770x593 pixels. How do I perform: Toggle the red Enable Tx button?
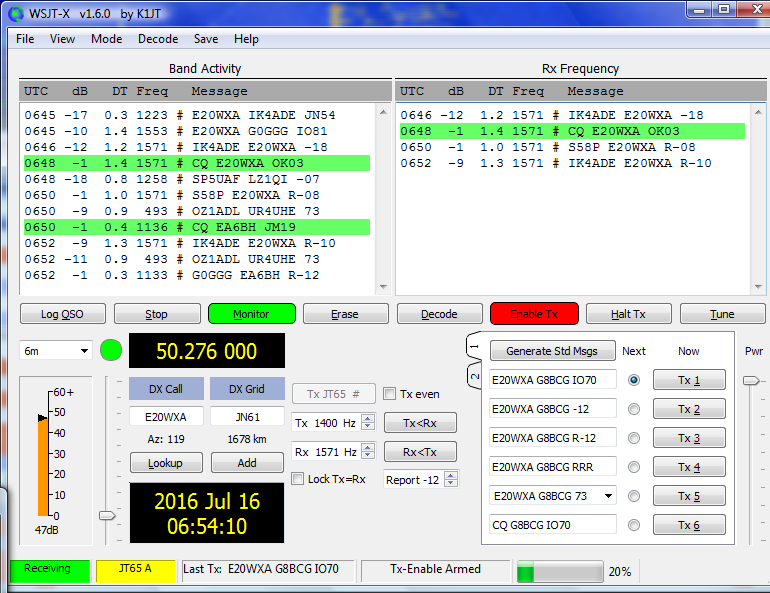[534, 314]
